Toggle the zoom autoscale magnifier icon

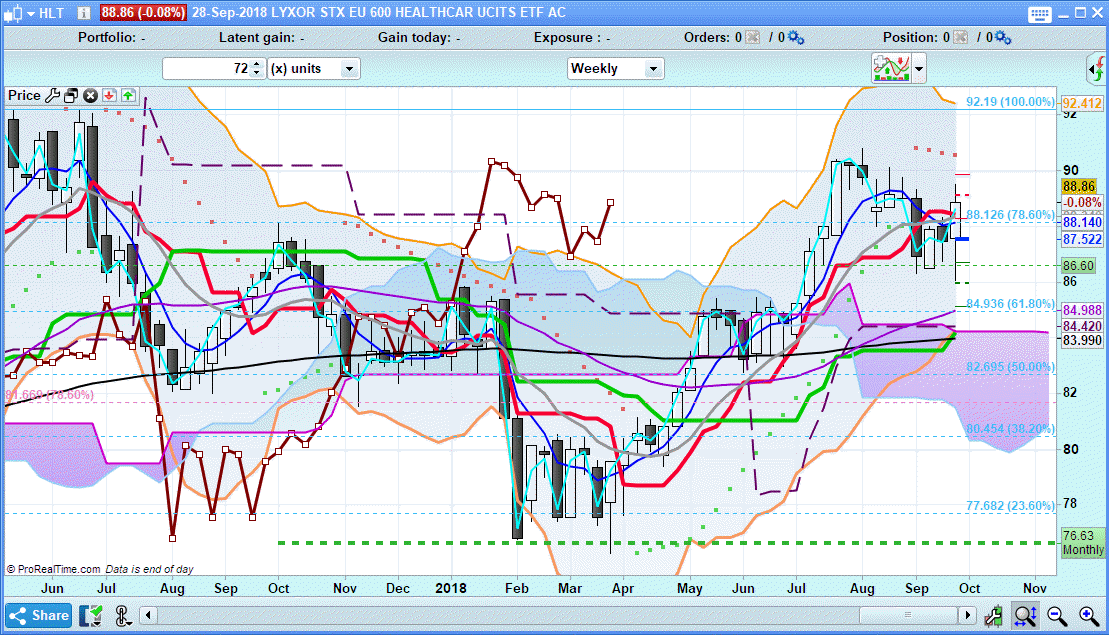pyautogui.click(x=1025, y=616)
